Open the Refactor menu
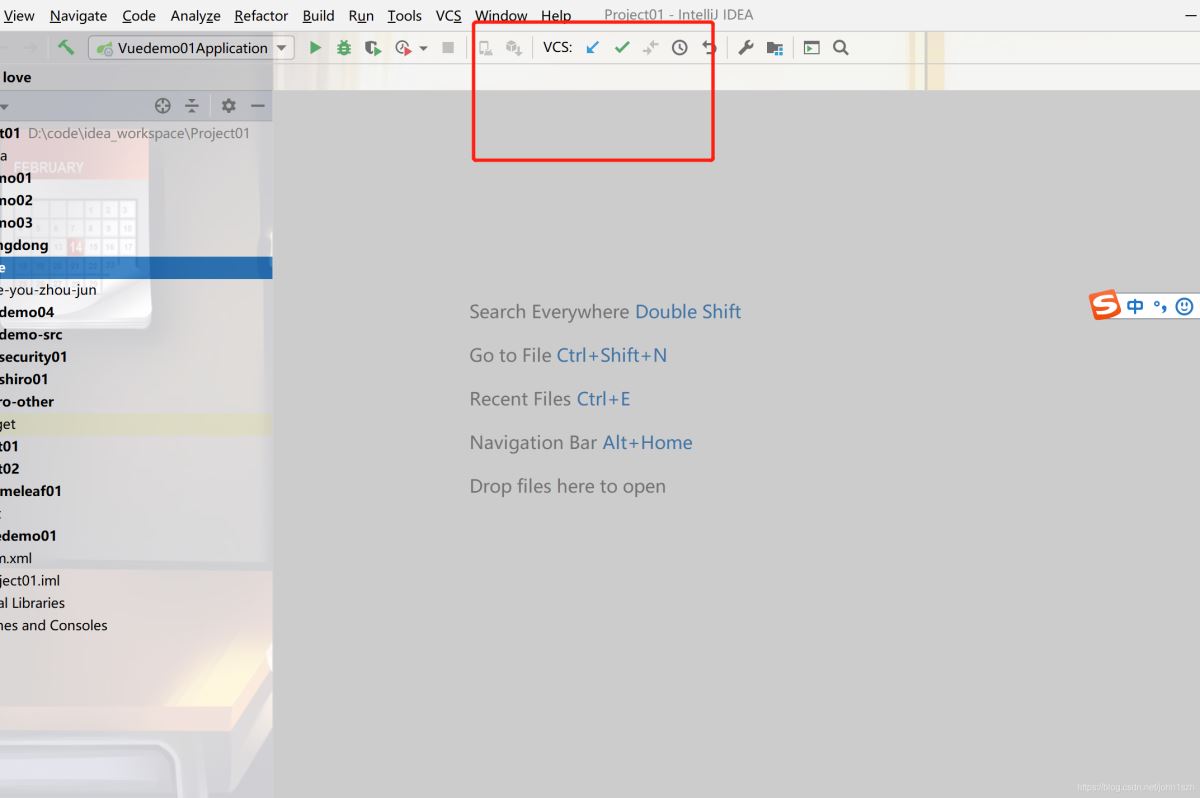This screenshot has height=798, width=1200. click(261, 15)
